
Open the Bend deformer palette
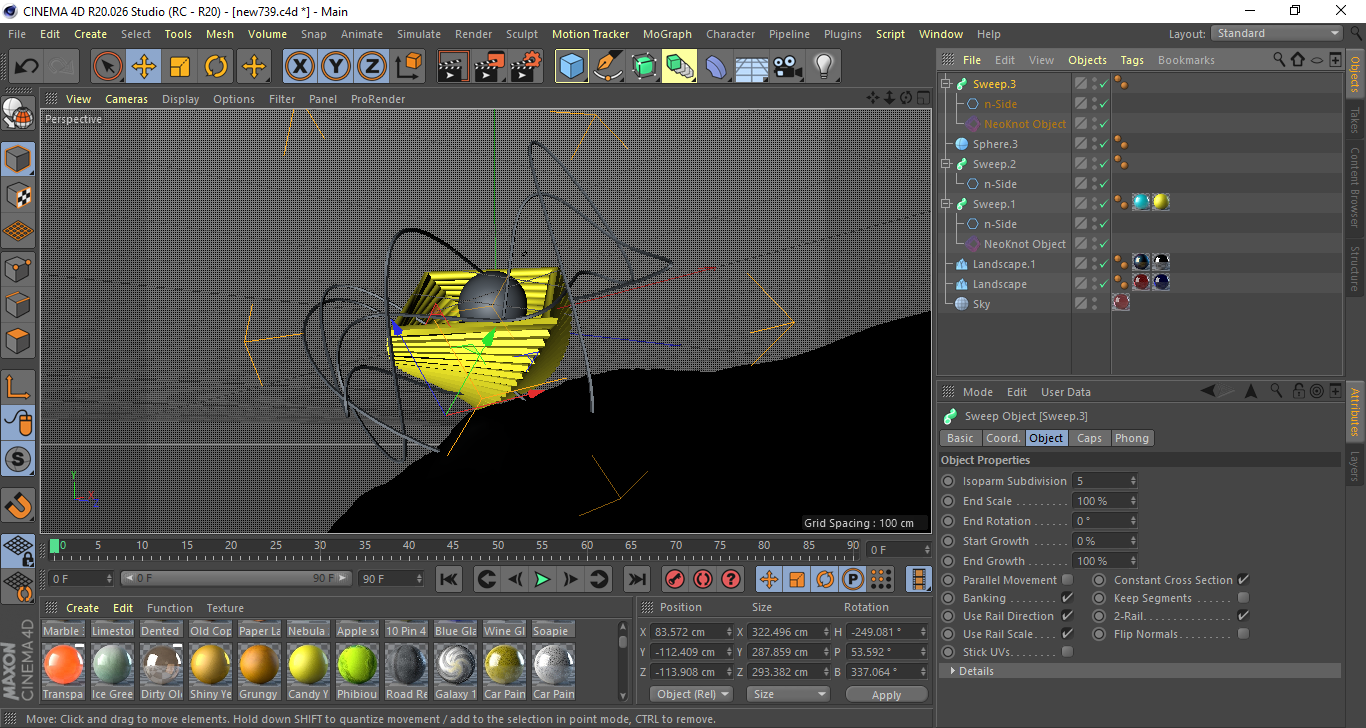tap(717, 67)
